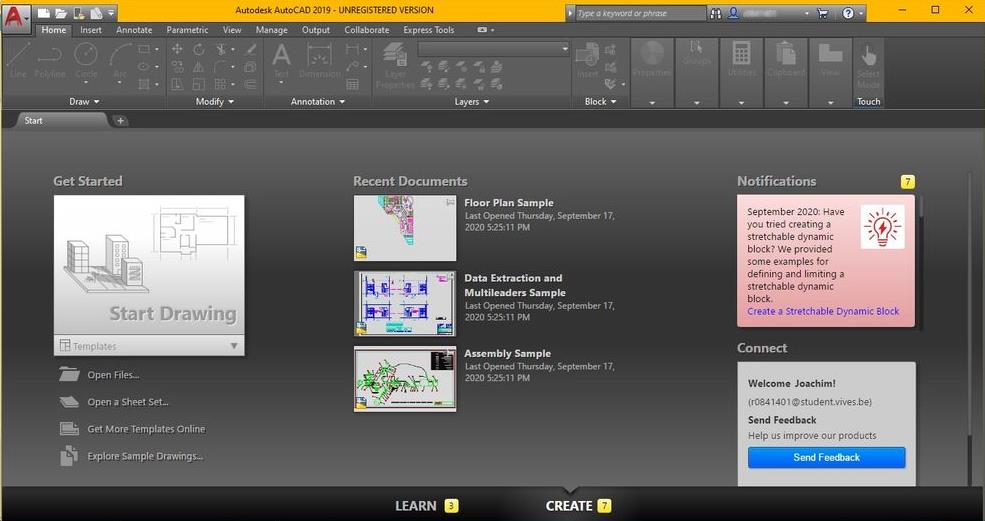The width and height of the screenshot is (985, 521).
Task: Click the new tab plus icon
Action: point(121,121)
